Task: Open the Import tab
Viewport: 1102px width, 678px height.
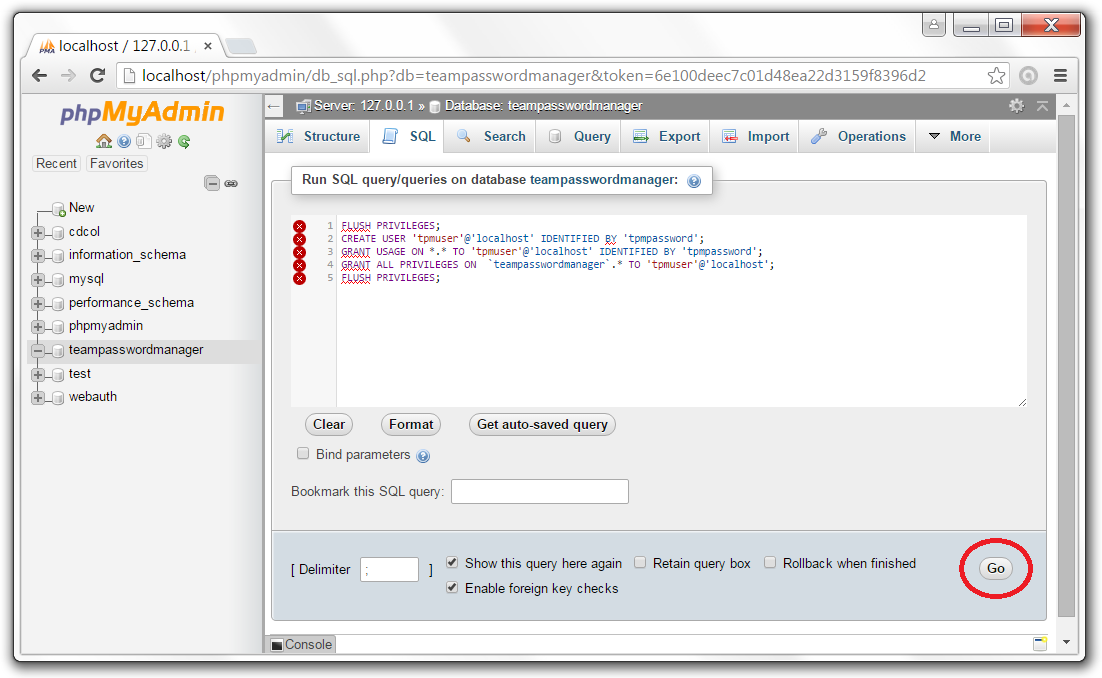Action: 756,136
